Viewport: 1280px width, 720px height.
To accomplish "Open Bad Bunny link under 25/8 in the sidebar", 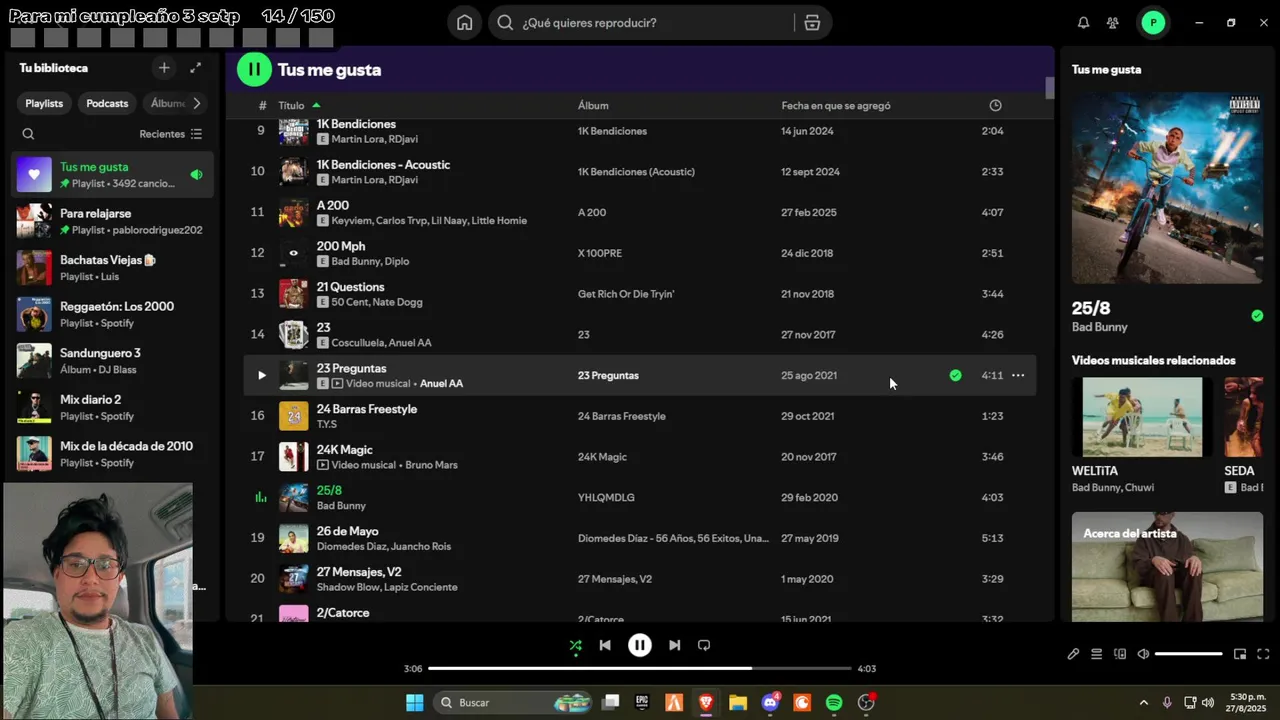I will click(1099, 327).
